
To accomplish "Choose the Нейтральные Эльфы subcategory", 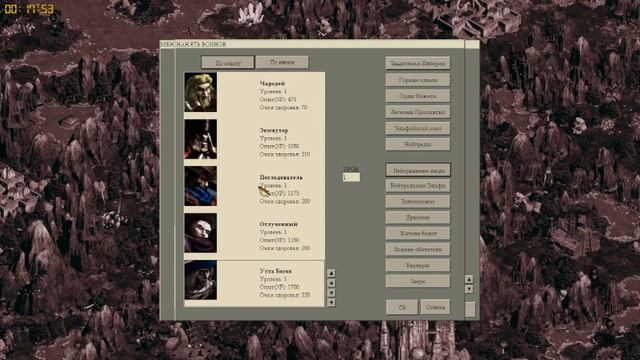I will [418, 186].
